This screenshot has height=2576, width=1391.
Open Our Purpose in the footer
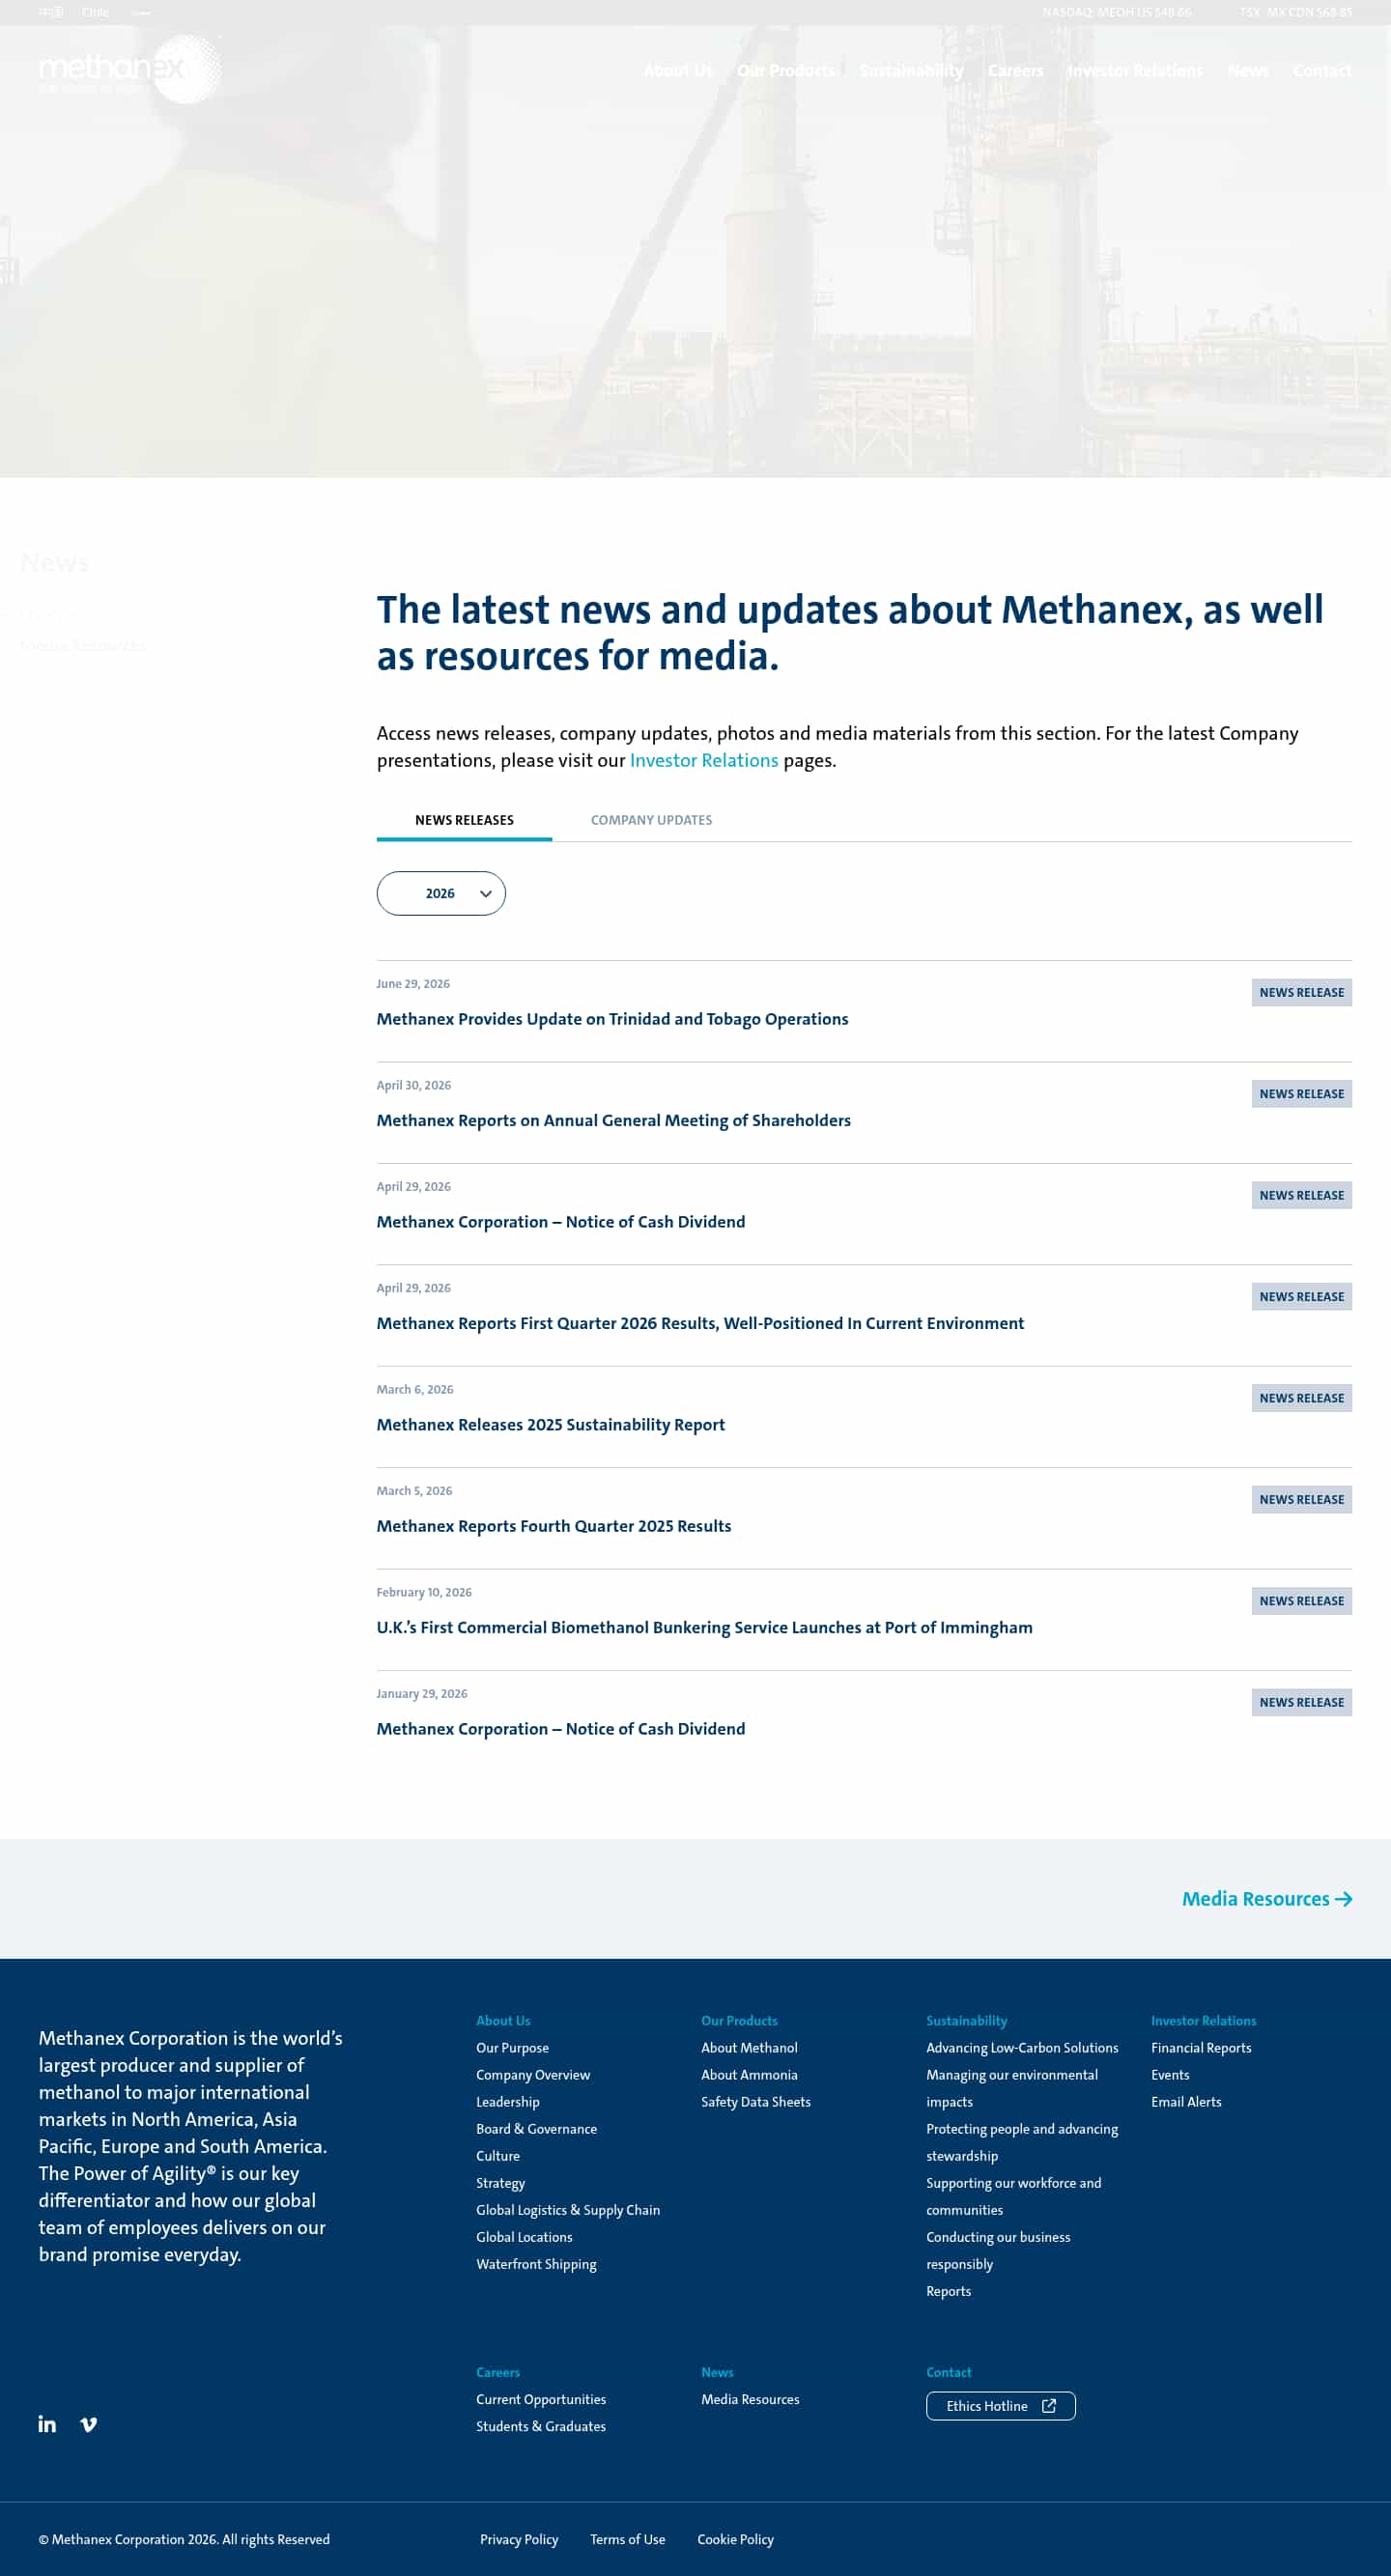(512, 2048)
